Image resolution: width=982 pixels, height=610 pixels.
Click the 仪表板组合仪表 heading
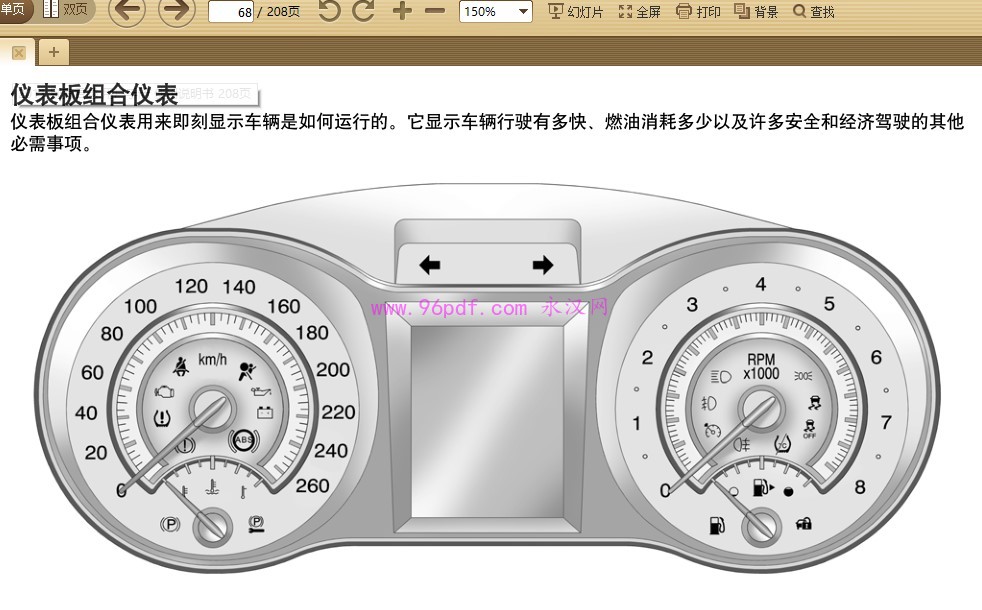tap(94, 94)
